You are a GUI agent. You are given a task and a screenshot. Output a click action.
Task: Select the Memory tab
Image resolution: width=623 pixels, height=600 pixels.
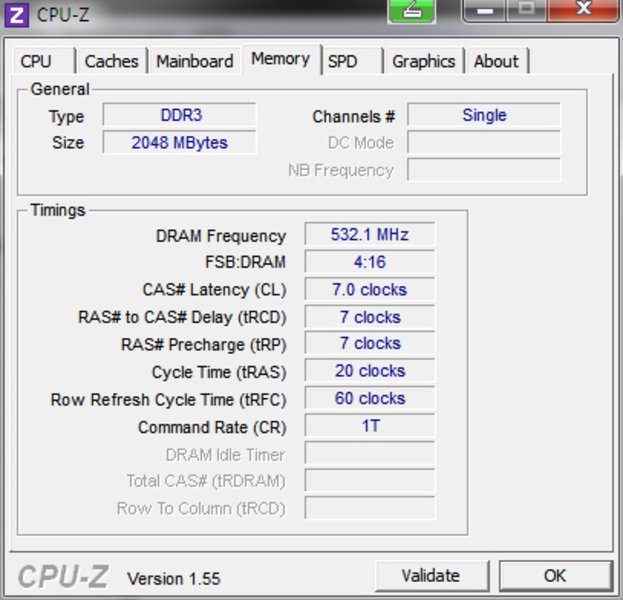pos(281,59)
